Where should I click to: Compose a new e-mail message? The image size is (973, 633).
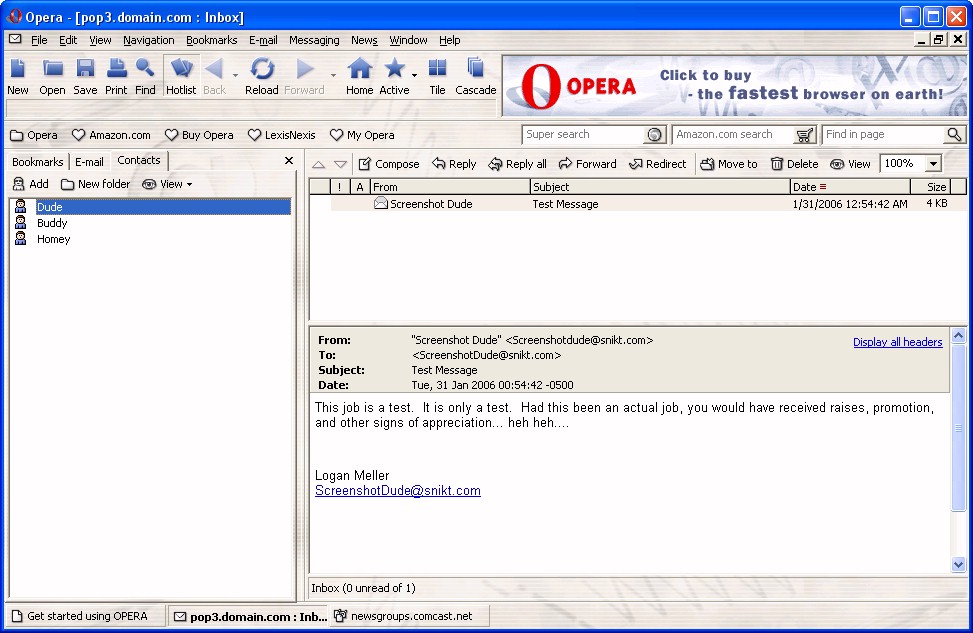[389, 164]
